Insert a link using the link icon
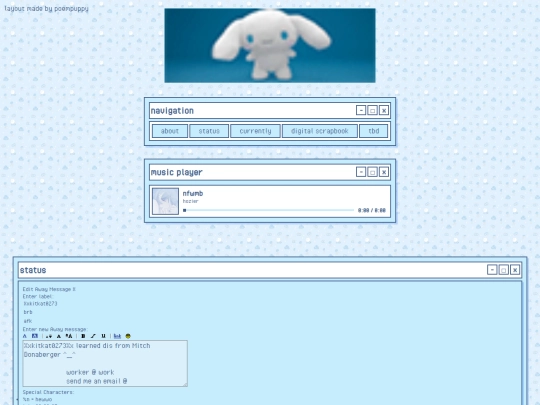The image size is (540, 405). coord(117,336)
